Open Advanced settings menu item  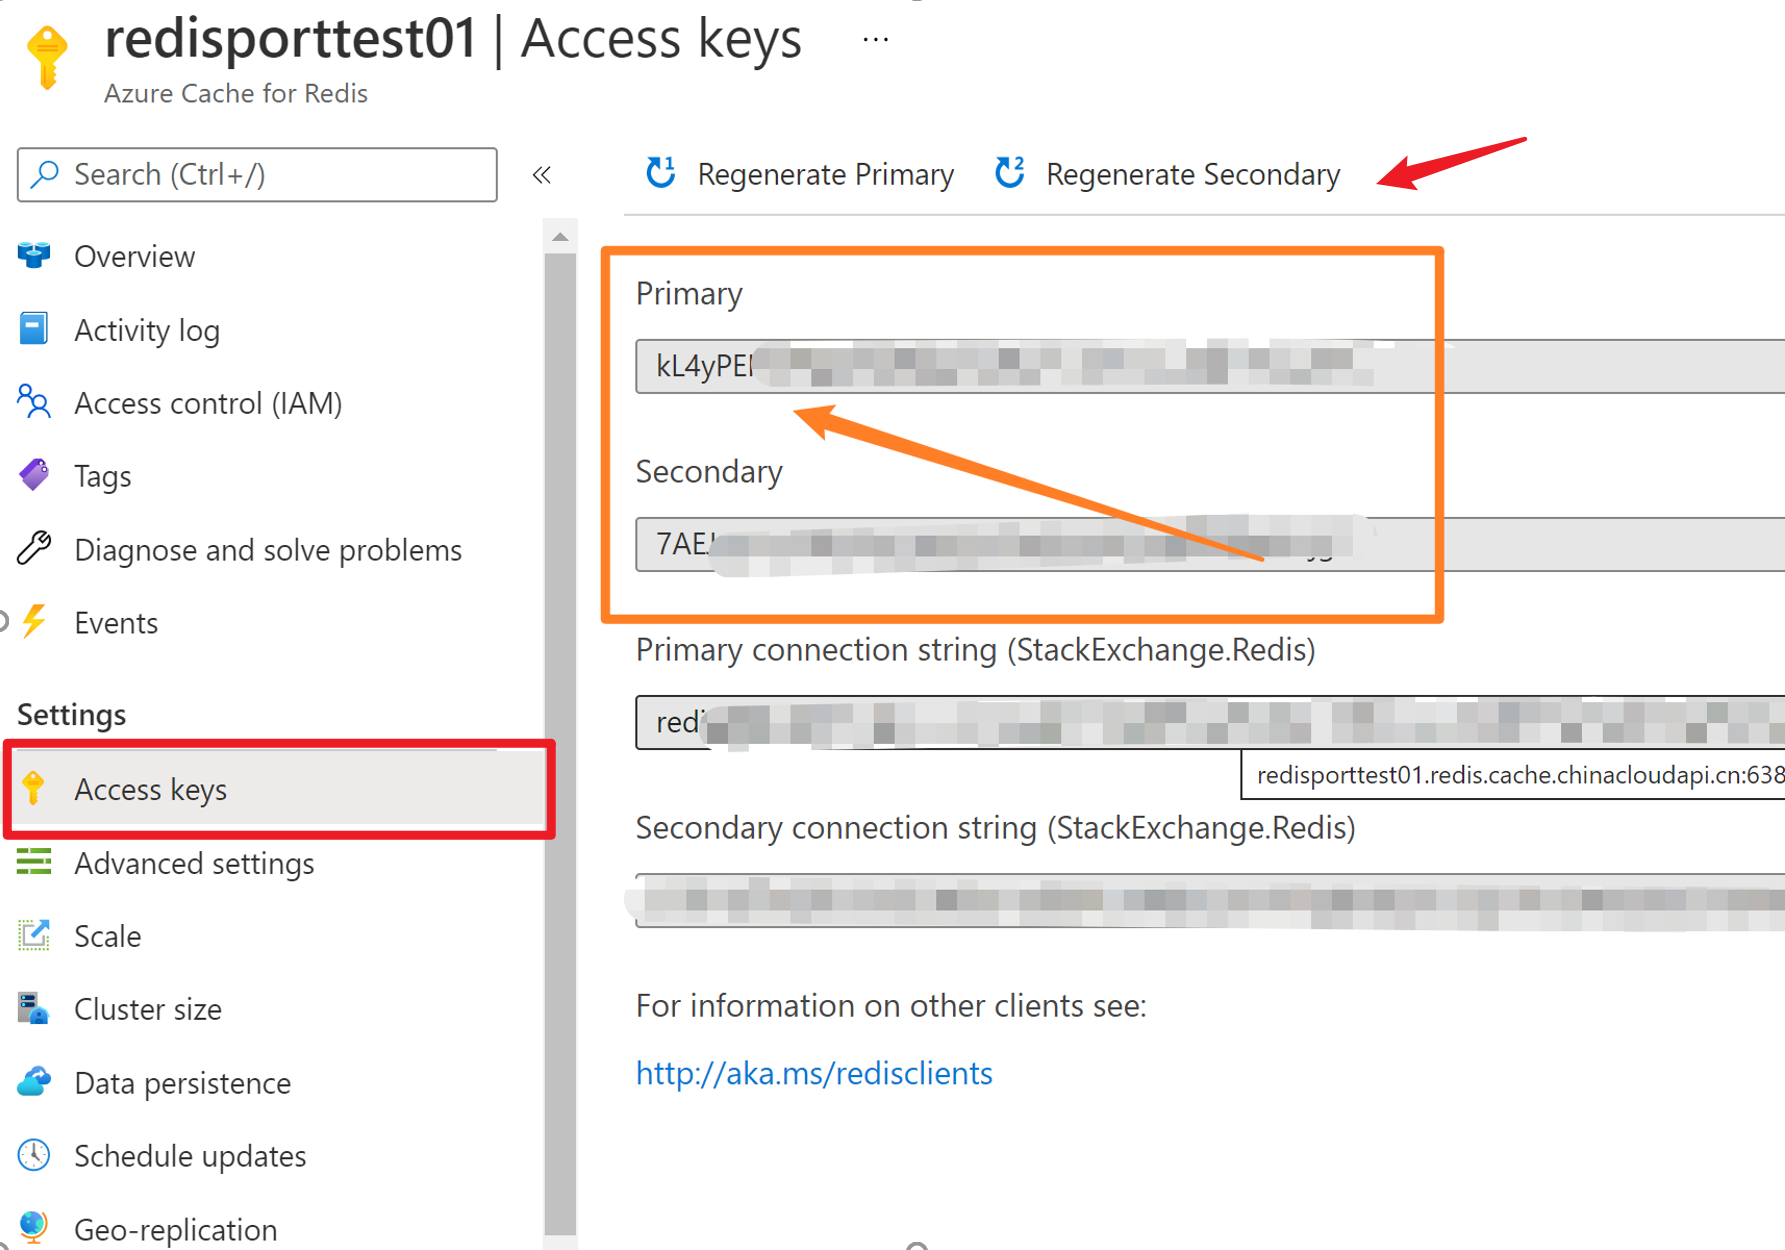[194, 863]
